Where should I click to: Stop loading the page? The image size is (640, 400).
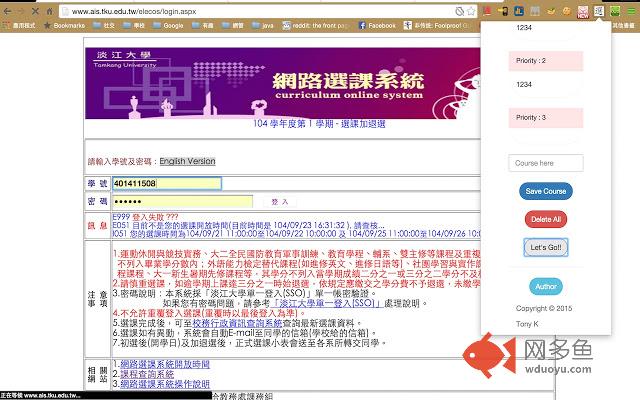tap(35, 11)
